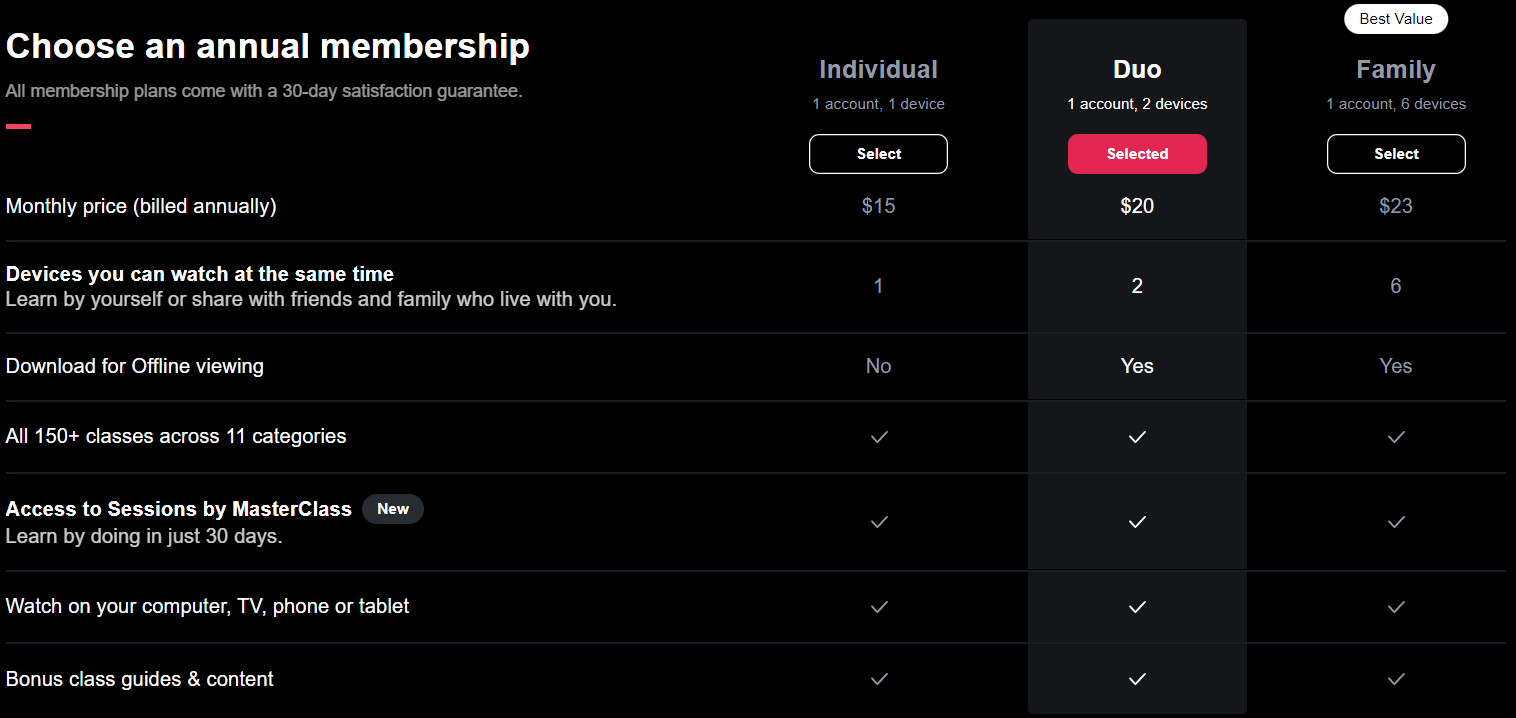Select the Family membership plan

pos(1396,154)
